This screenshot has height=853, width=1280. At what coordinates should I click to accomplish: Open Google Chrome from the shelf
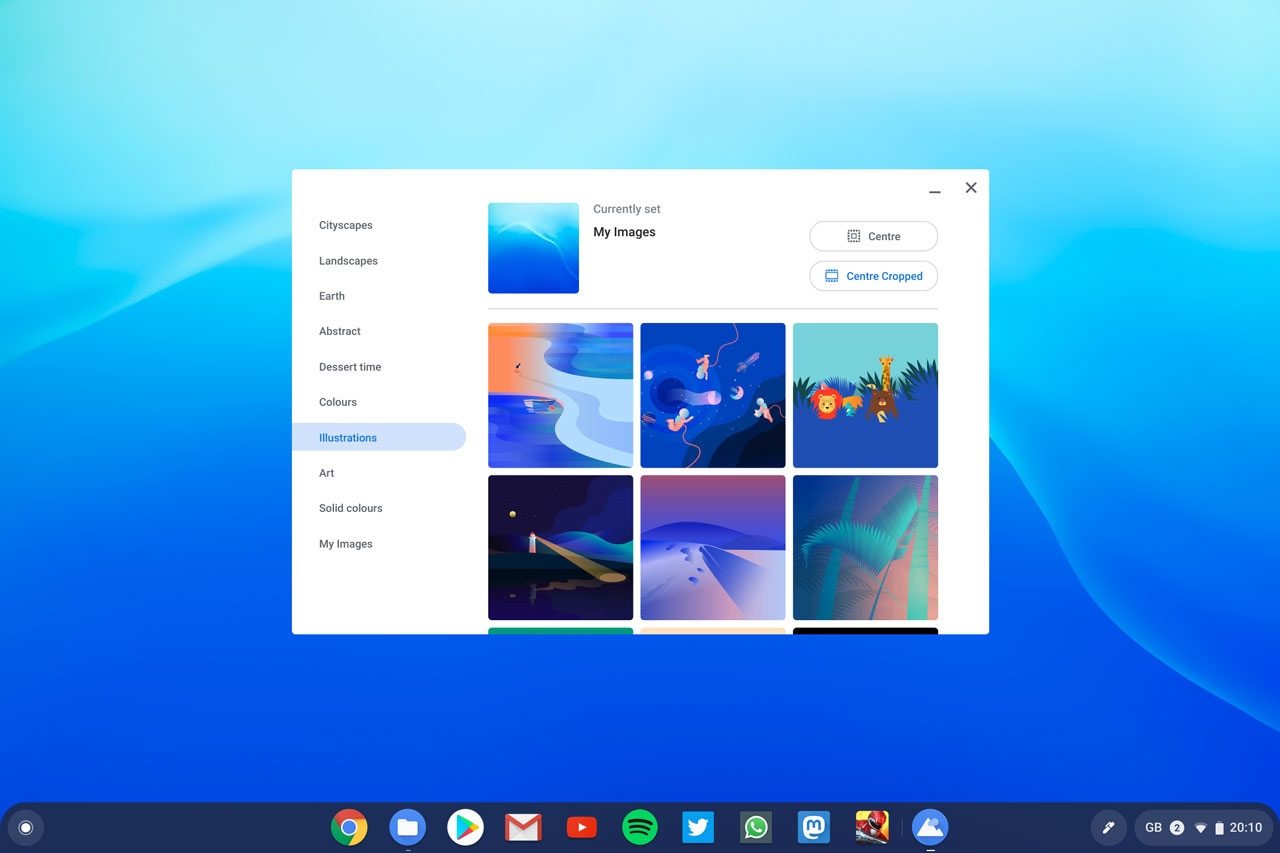pos(349,827)
